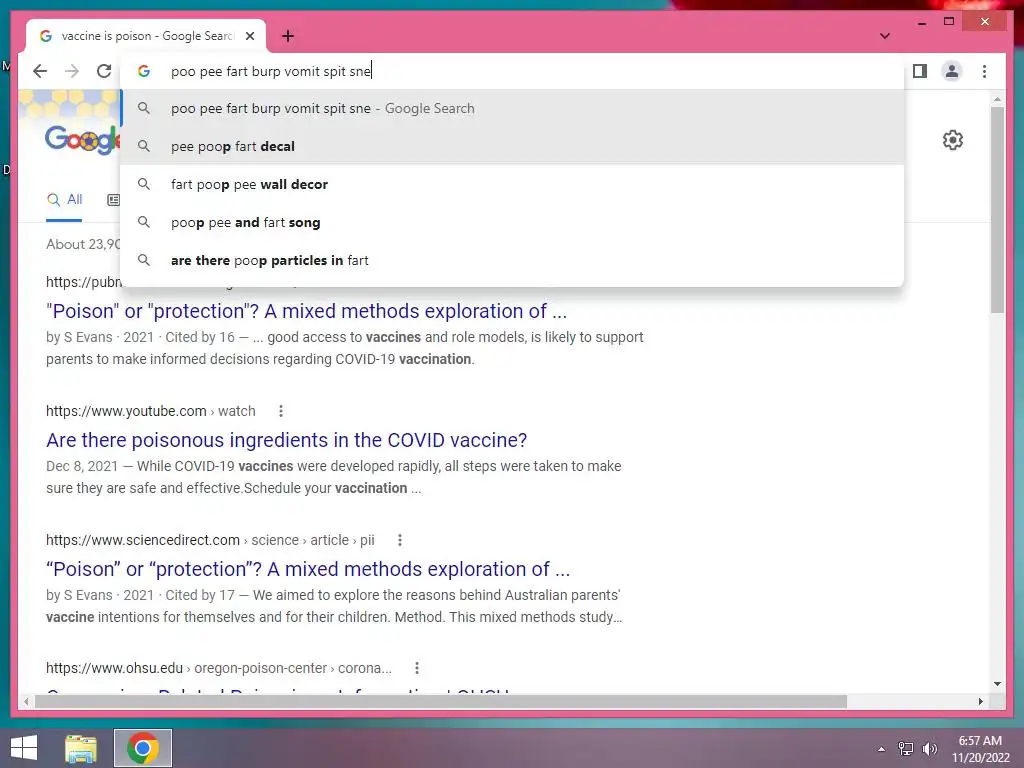This screenshot has width=1024, height=768.
Task: Click the https://www.youtube.com URL text
Action: point(126,411)
